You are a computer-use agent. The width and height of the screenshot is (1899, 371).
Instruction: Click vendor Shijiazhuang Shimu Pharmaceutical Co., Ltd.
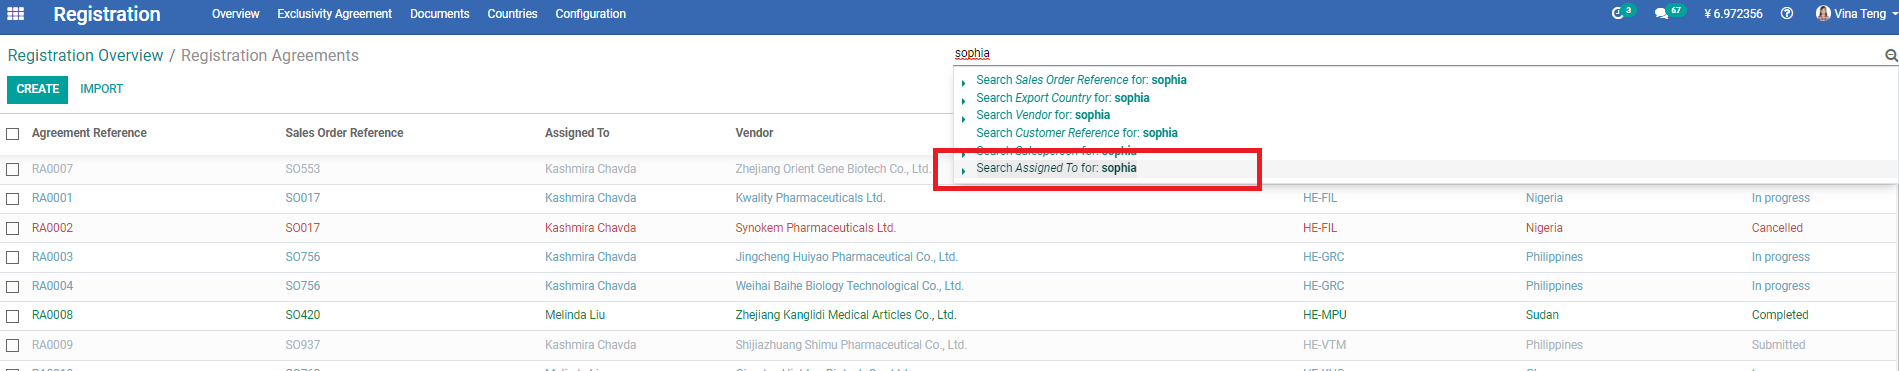tap(851, 345)
